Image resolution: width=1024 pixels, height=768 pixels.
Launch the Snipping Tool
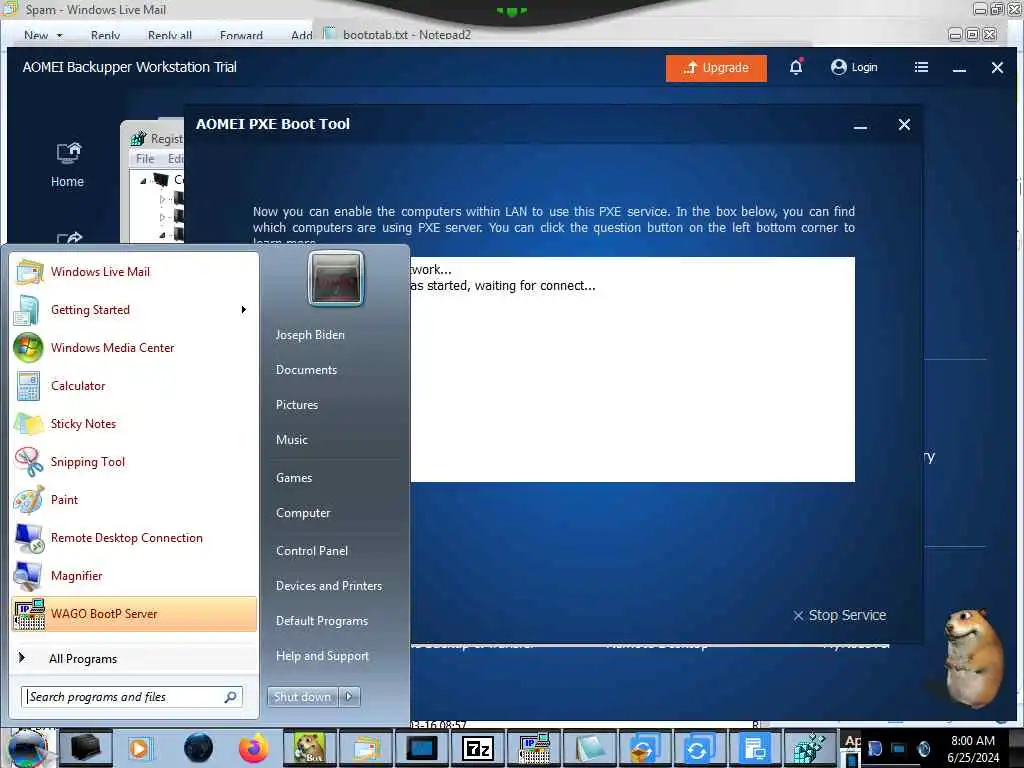click(x=134, y=461)
